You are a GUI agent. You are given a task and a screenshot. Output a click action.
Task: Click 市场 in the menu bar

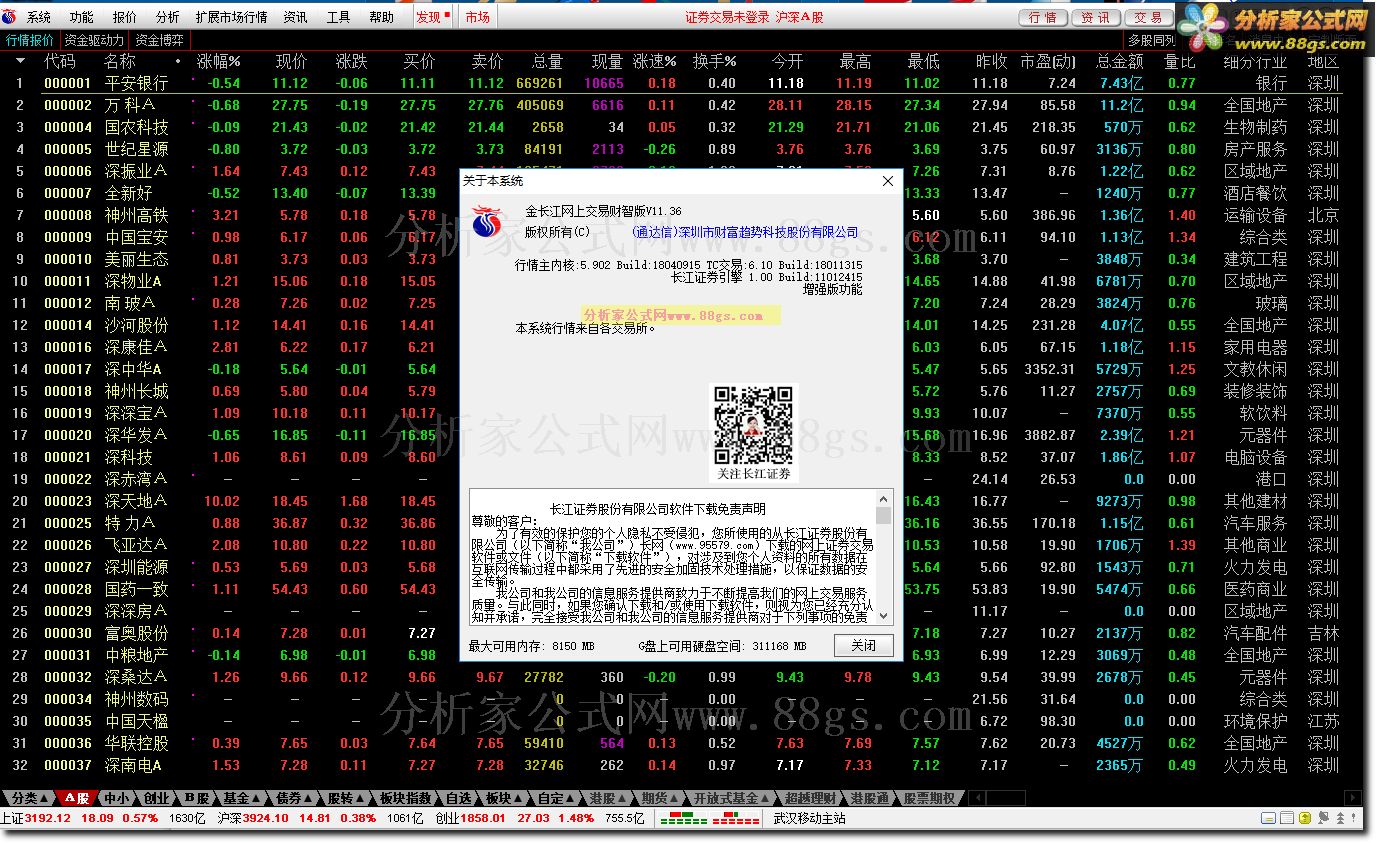[x=478, y=17]
